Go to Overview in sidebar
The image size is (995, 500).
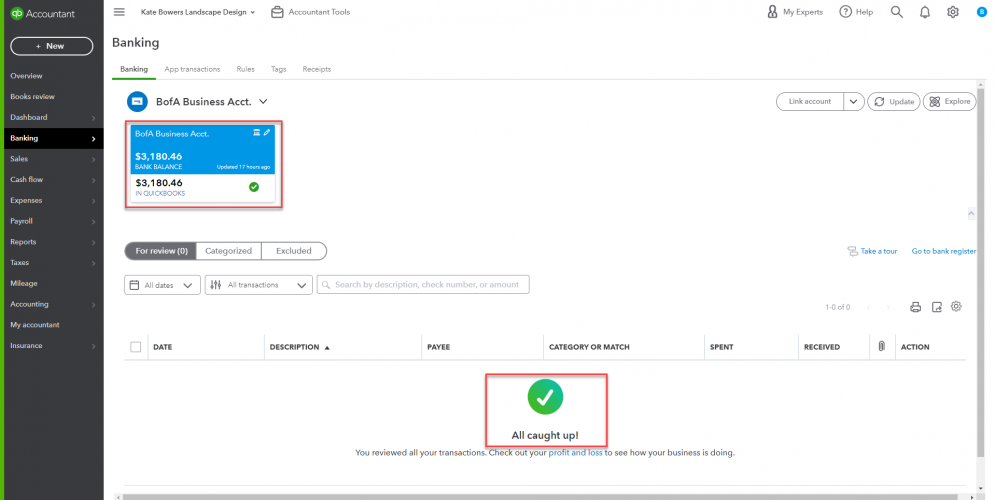pyautogui.click(x=26, y=76)
